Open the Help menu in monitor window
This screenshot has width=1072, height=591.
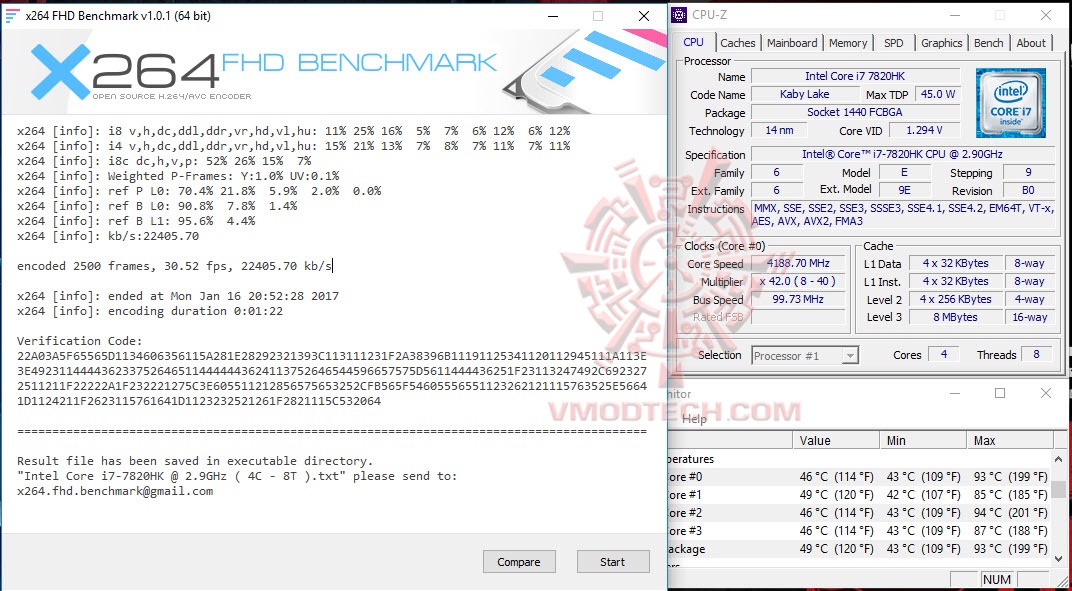coord(694,419)
